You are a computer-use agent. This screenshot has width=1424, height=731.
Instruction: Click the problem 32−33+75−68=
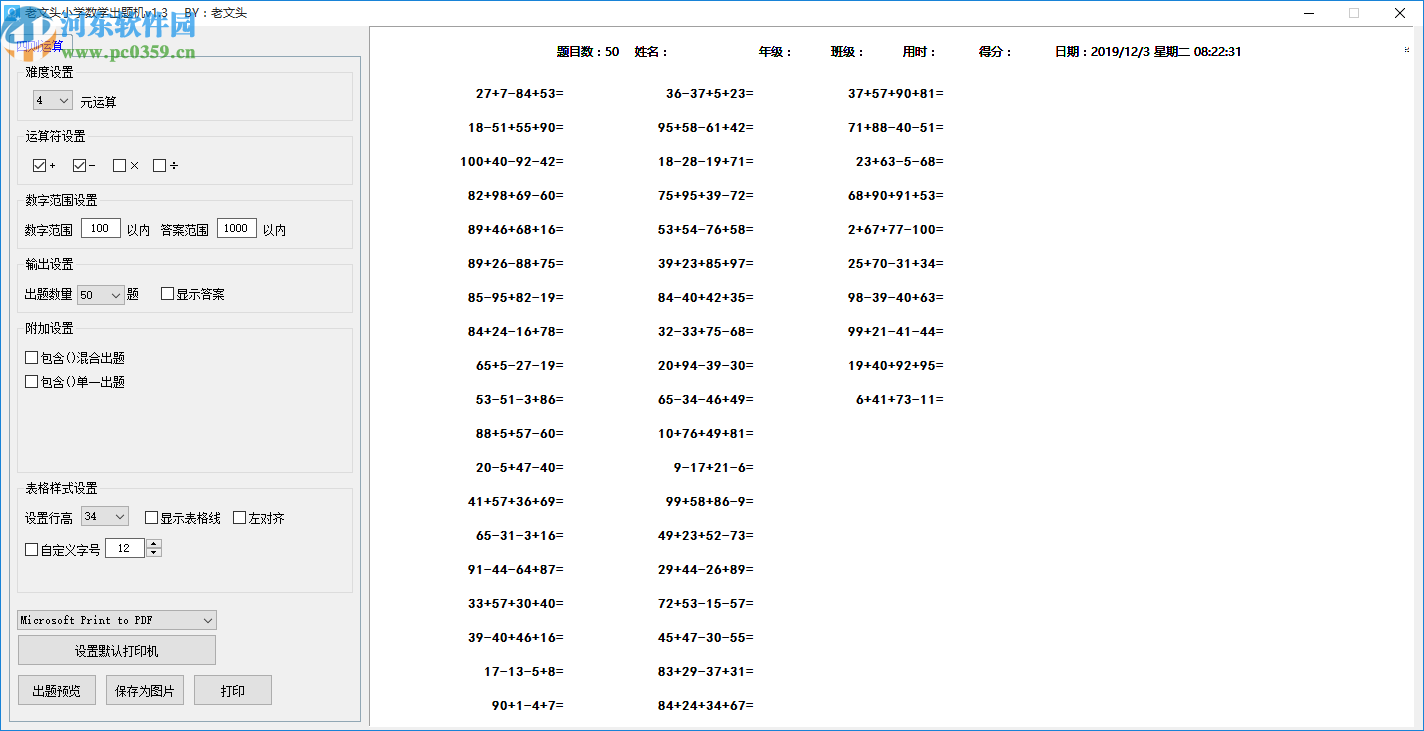(x=706, y=332)
